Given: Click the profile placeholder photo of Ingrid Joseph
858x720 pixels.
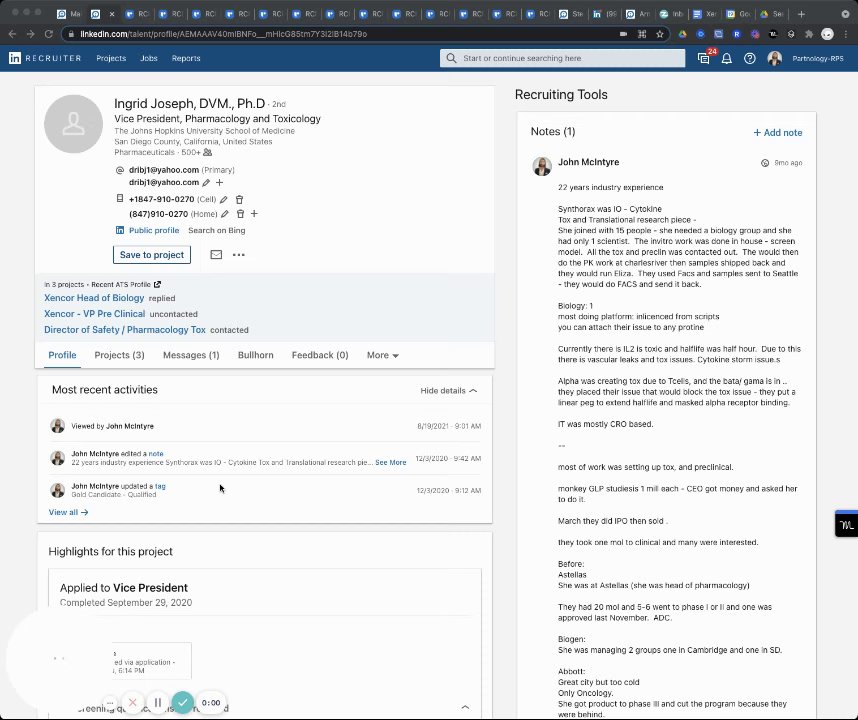Looking at the screenshot, I should [73, 124].
